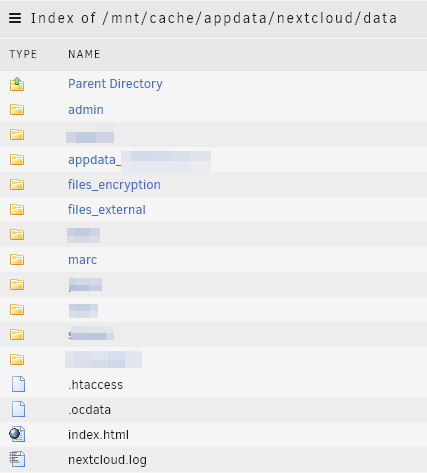The width and height of the screenshot is (427, 473).
Task: Click the text log icon beside nextcloud.log
Action: (17, 459)
